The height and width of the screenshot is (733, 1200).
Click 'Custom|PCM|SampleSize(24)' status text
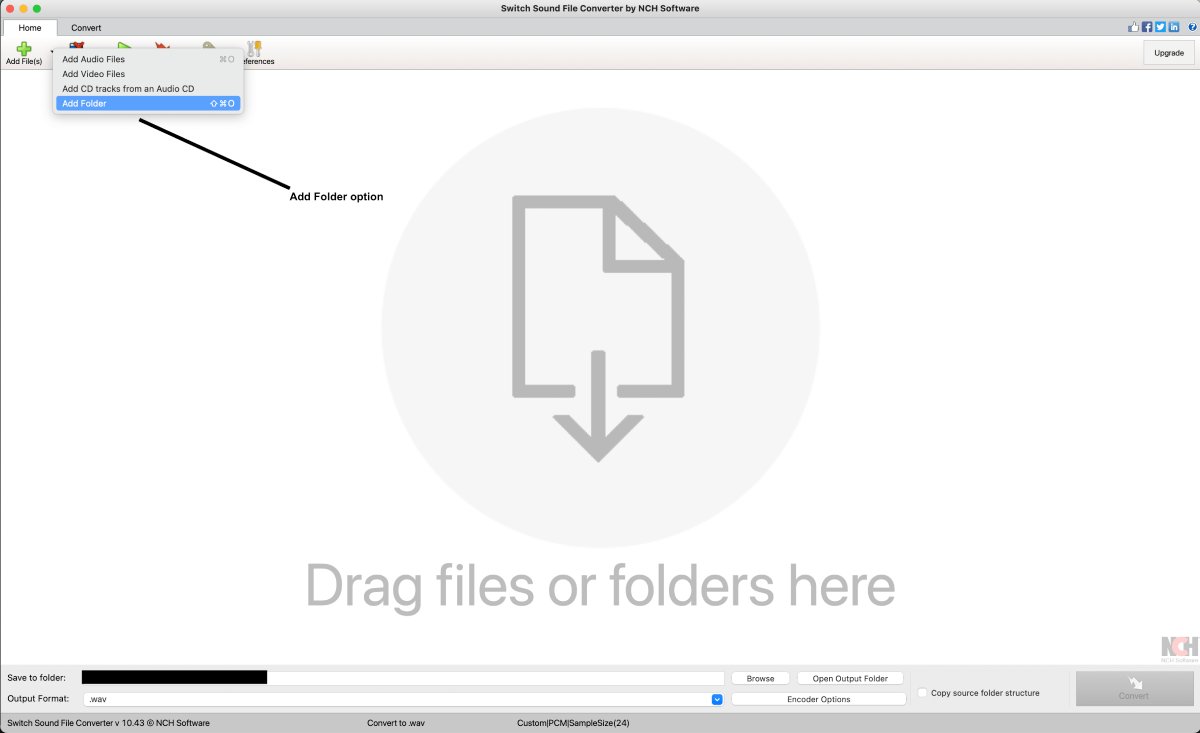pyautogui.click(x=573, y=722)
